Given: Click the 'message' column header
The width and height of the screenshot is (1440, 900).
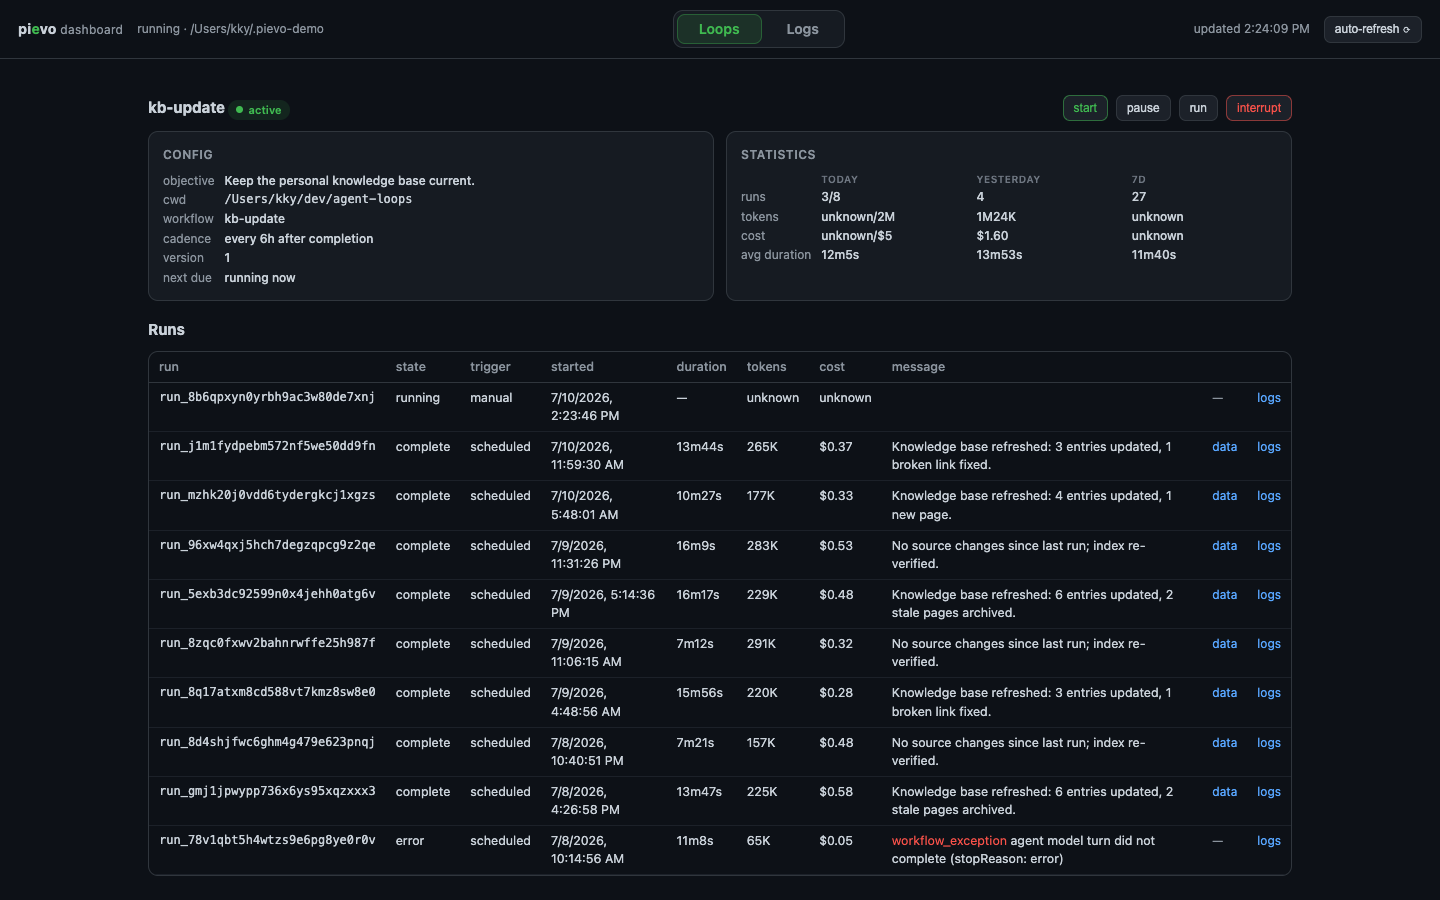Looking at the screenshot, I should point(918,367).
